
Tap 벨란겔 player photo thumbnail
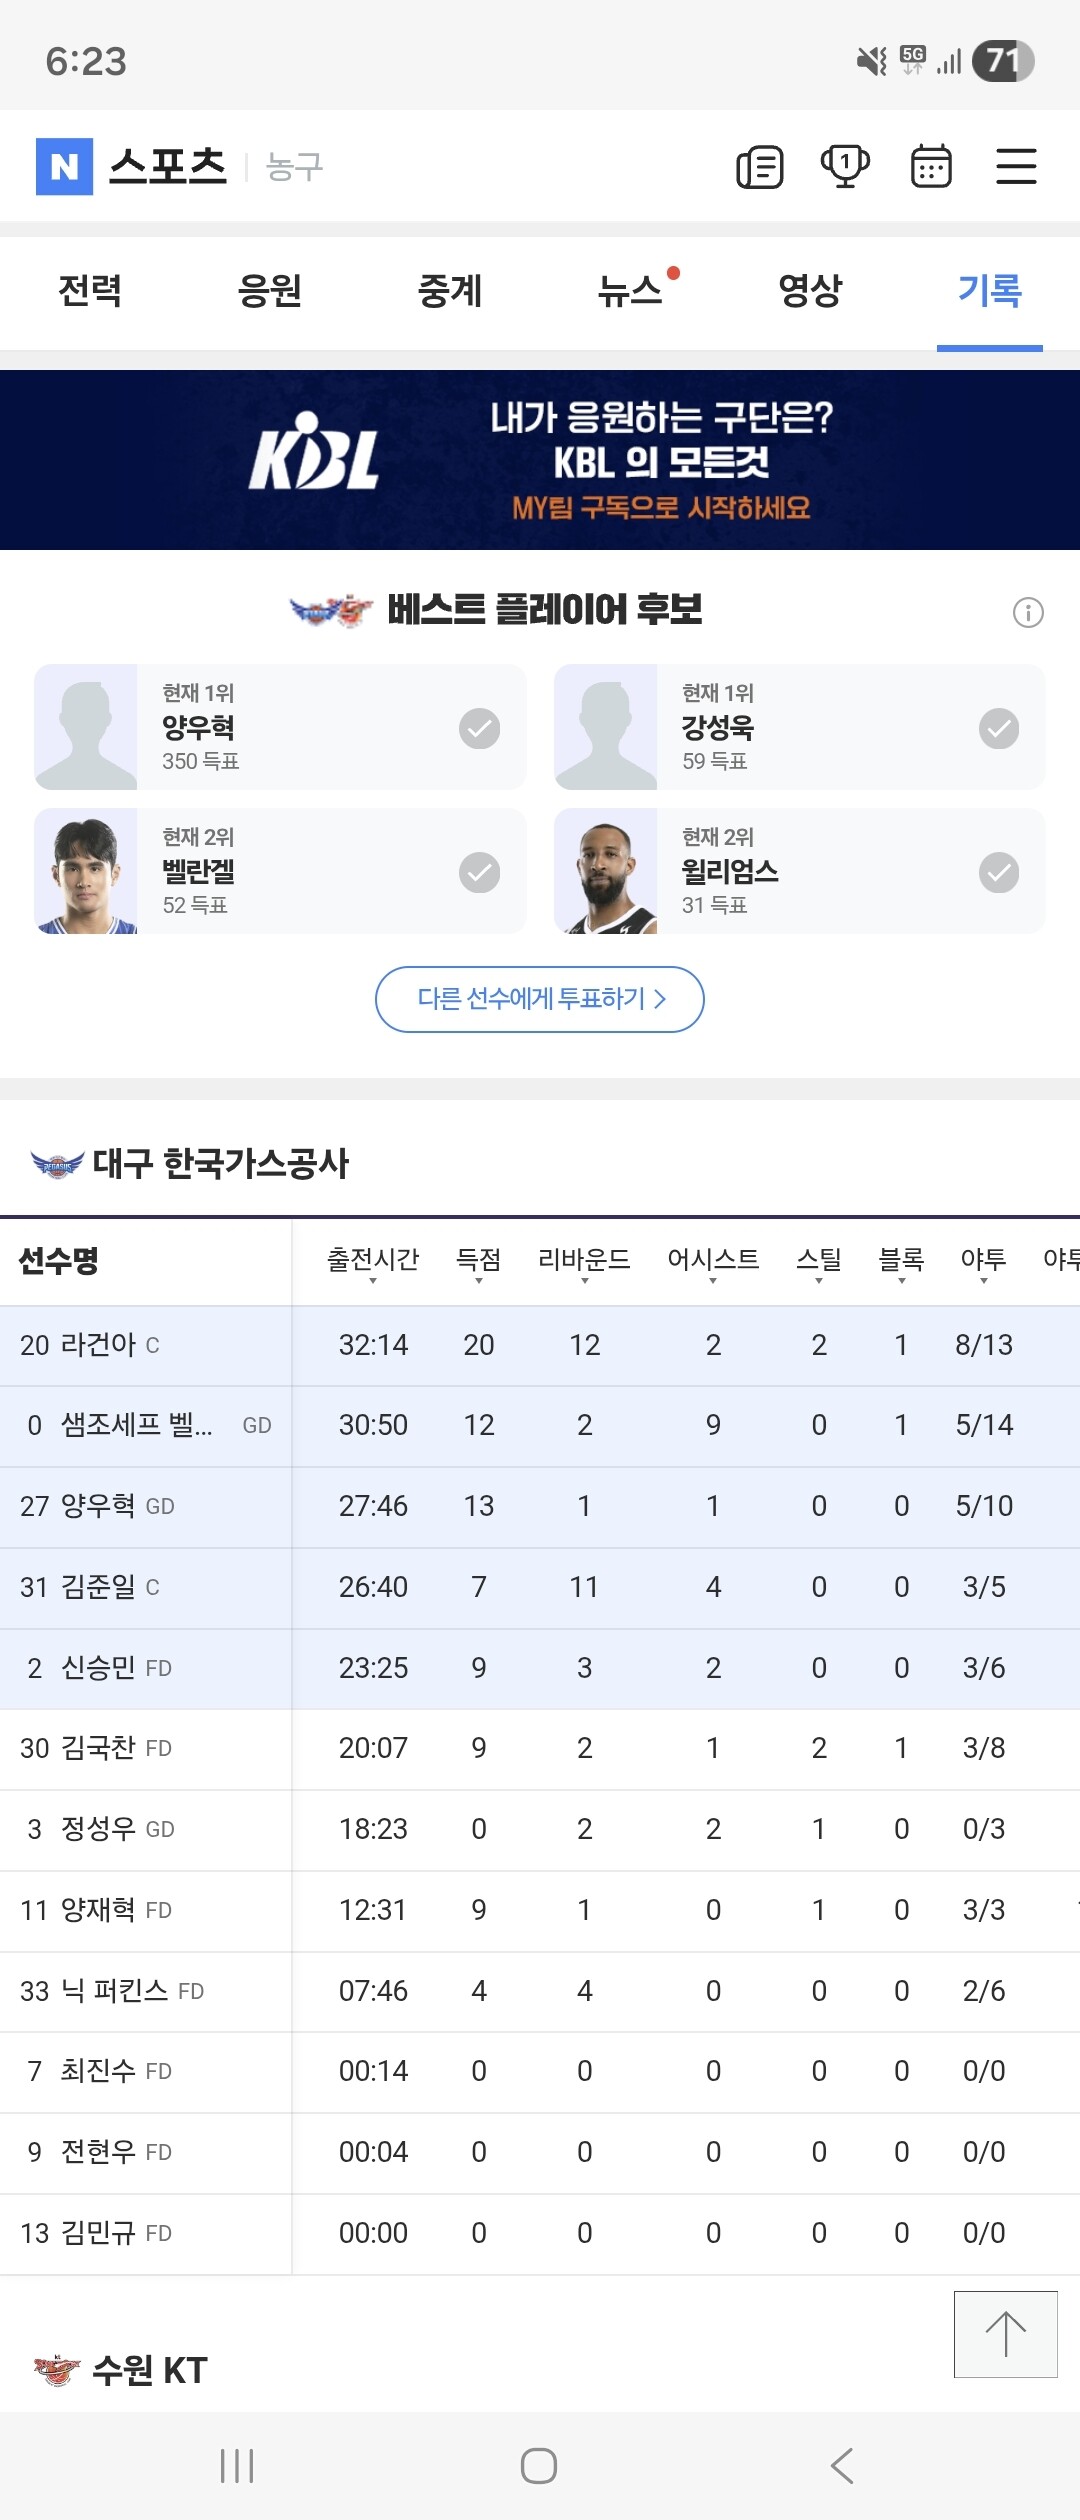tap(86, 872)
